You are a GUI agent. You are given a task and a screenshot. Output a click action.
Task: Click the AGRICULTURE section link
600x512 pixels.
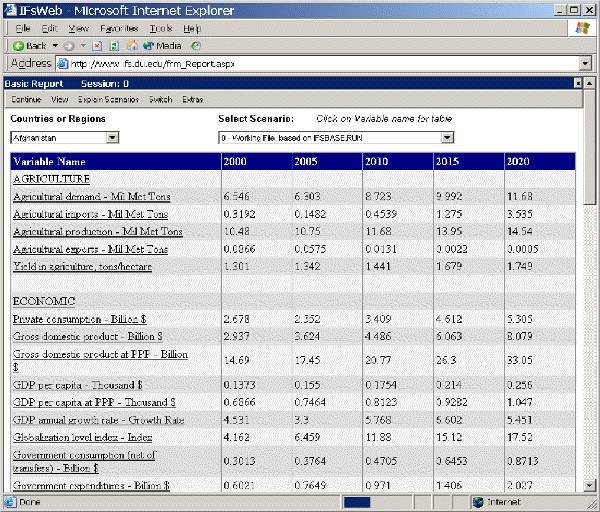51,179
